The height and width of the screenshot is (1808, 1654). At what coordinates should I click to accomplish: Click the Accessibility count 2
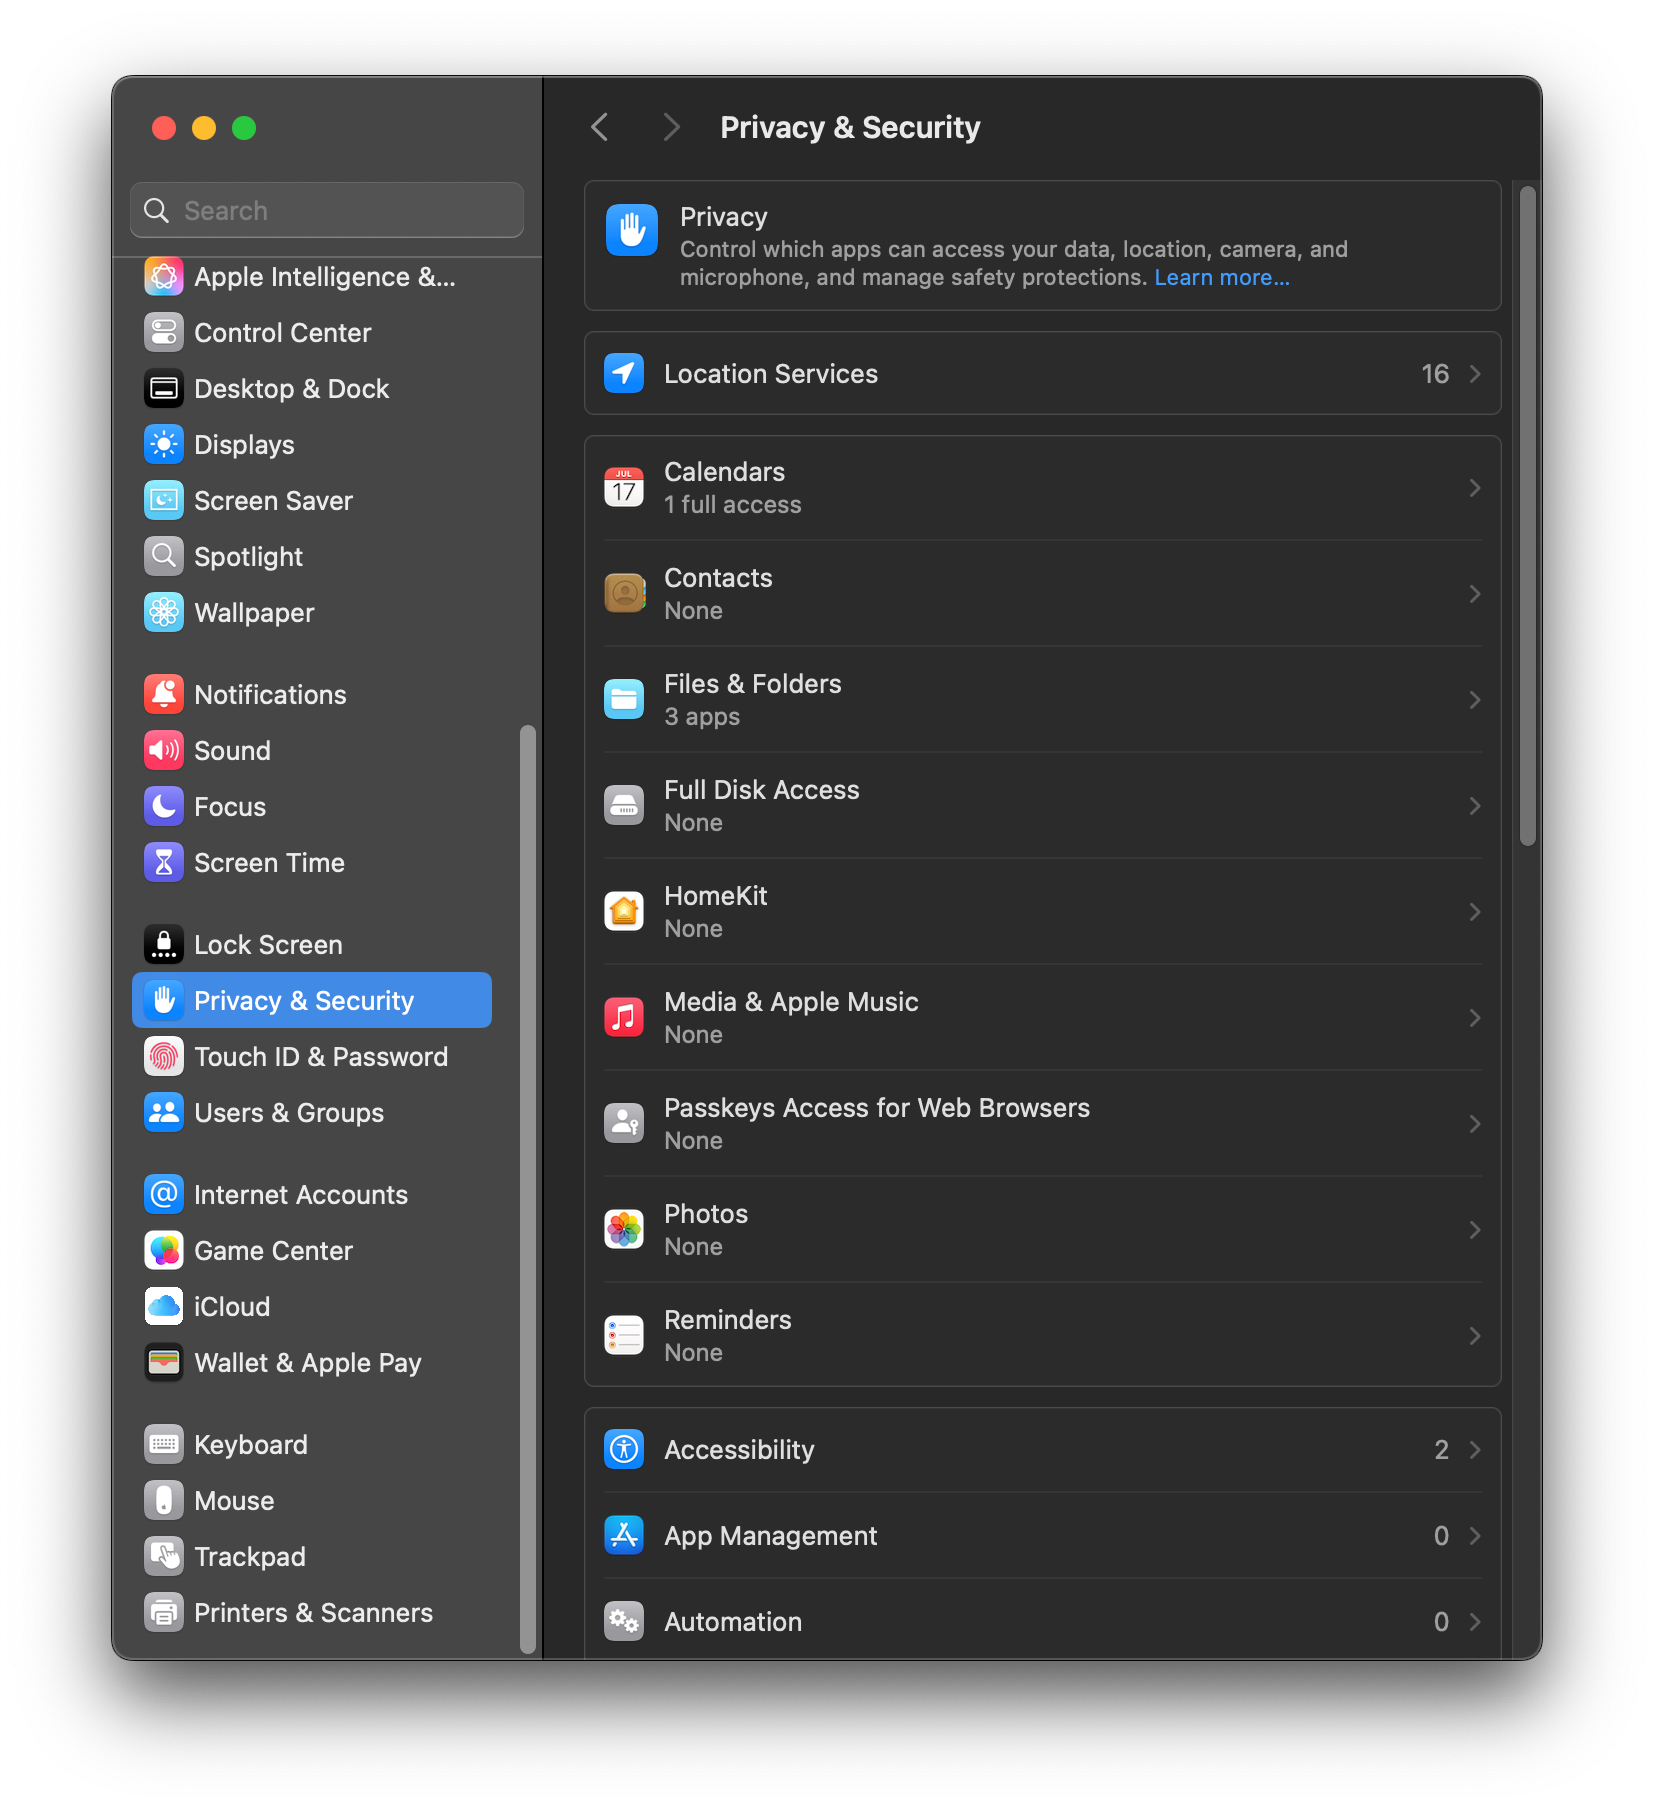(1441, 1450)
